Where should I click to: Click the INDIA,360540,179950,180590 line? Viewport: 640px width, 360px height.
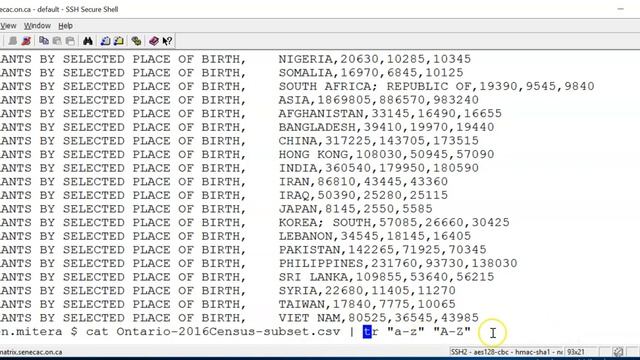coord(379,168)
